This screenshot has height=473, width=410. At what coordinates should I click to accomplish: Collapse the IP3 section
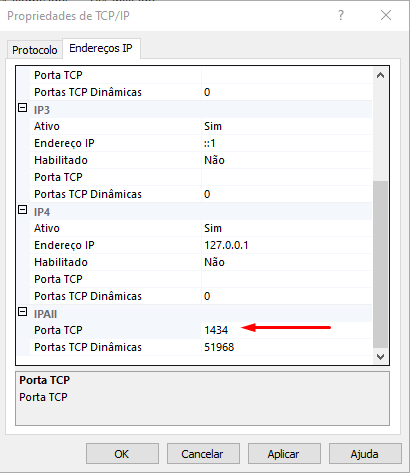pos(22,108)
